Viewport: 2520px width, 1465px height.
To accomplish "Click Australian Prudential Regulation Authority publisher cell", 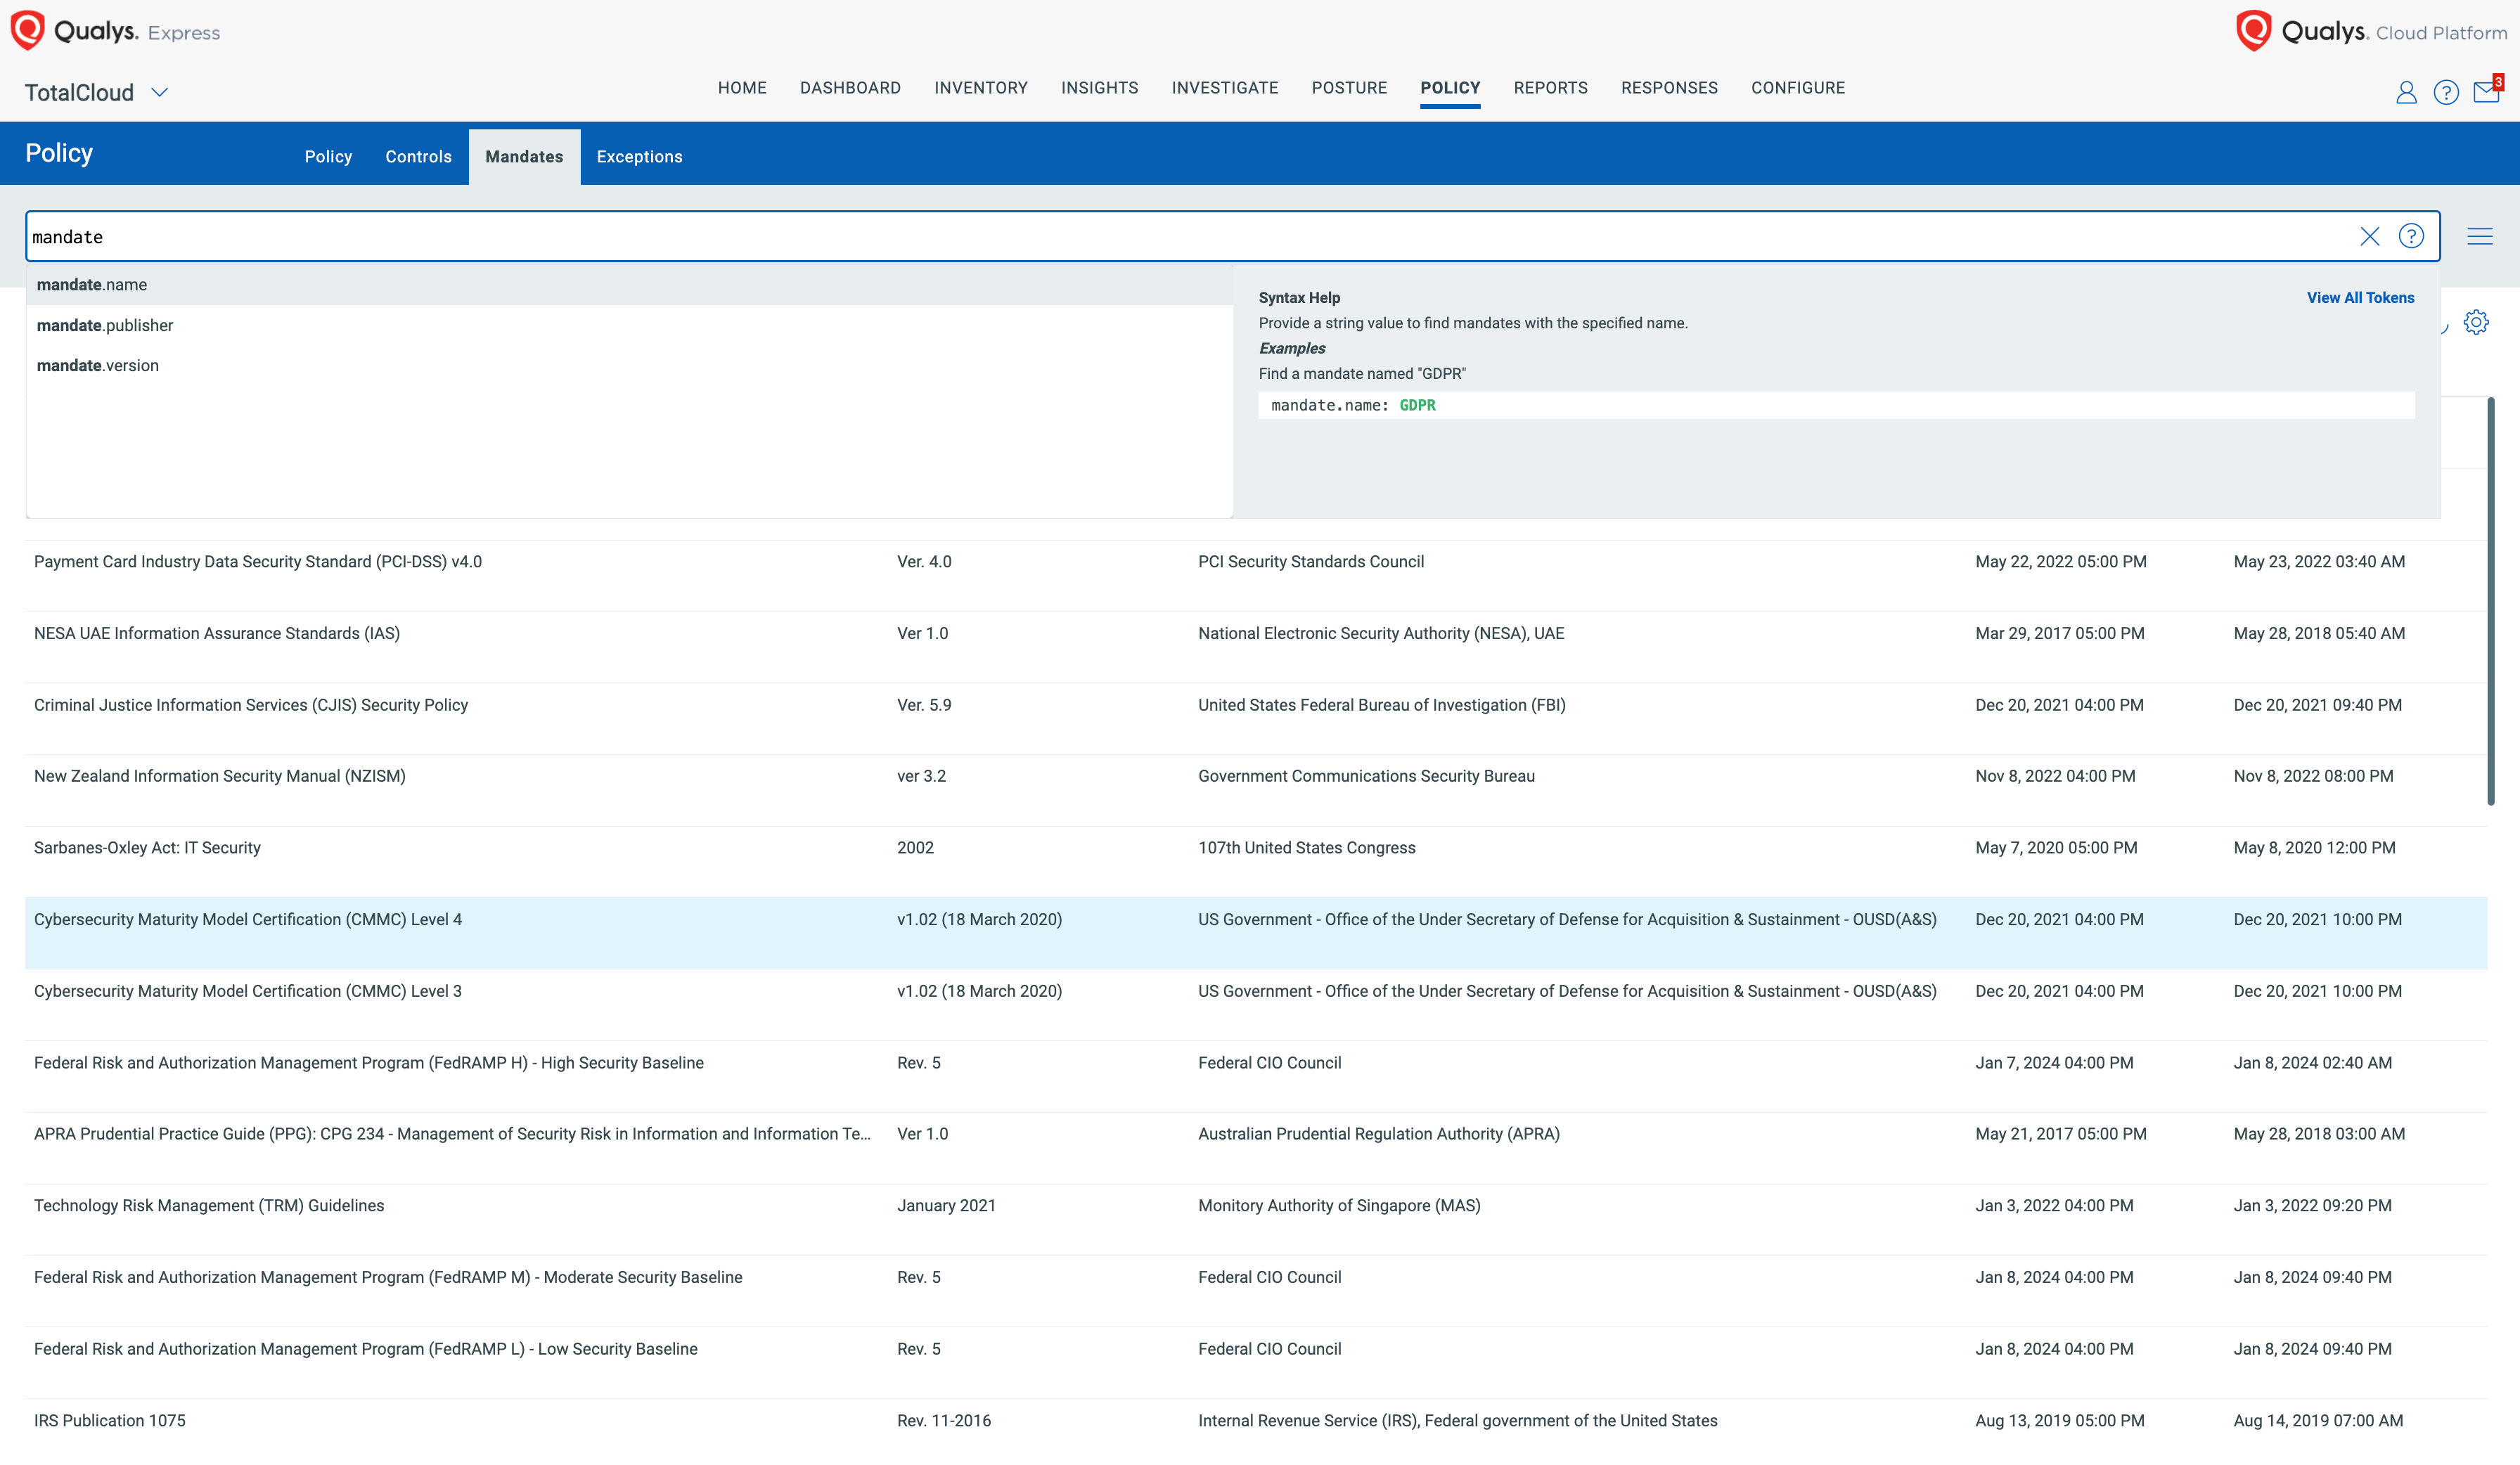I will tap(1379, 1134).
